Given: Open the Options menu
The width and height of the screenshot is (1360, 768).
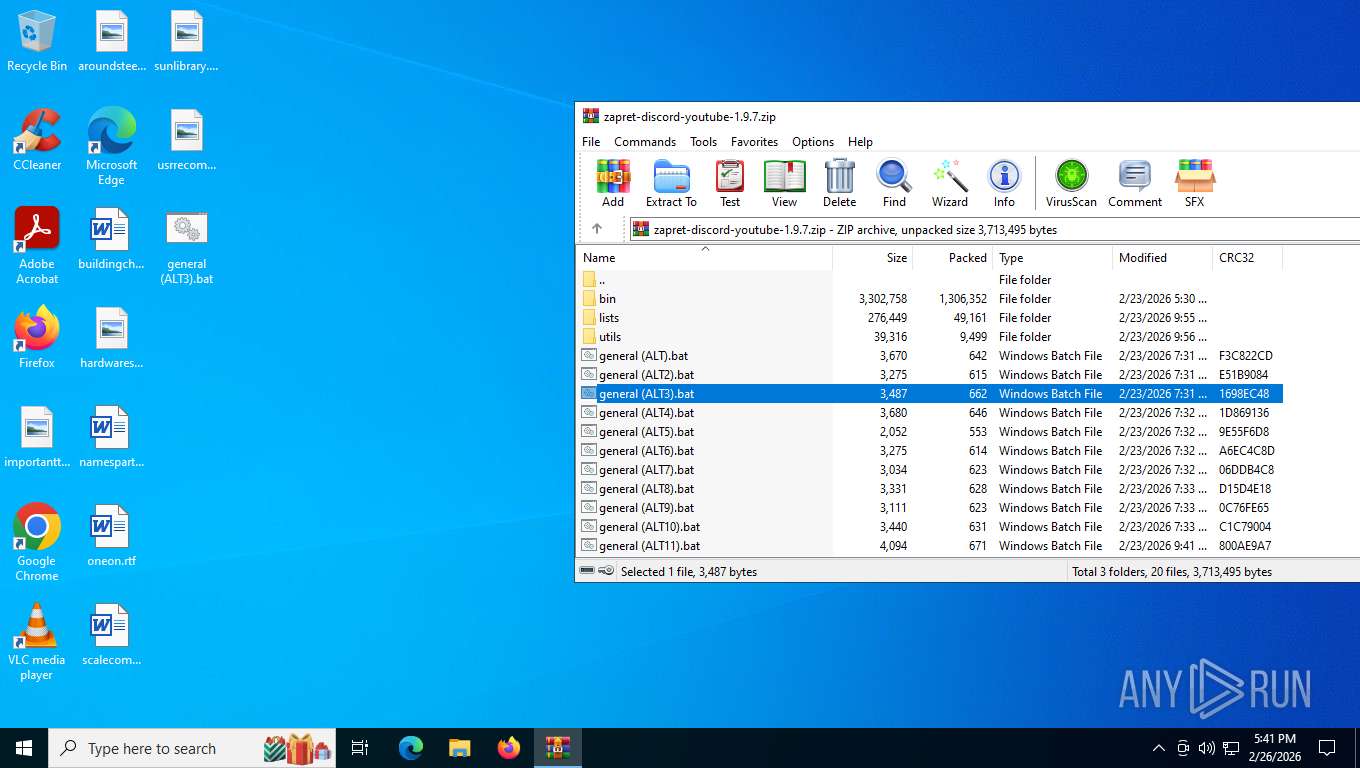Looking at the screenshot, I should [x=813, y=142].
